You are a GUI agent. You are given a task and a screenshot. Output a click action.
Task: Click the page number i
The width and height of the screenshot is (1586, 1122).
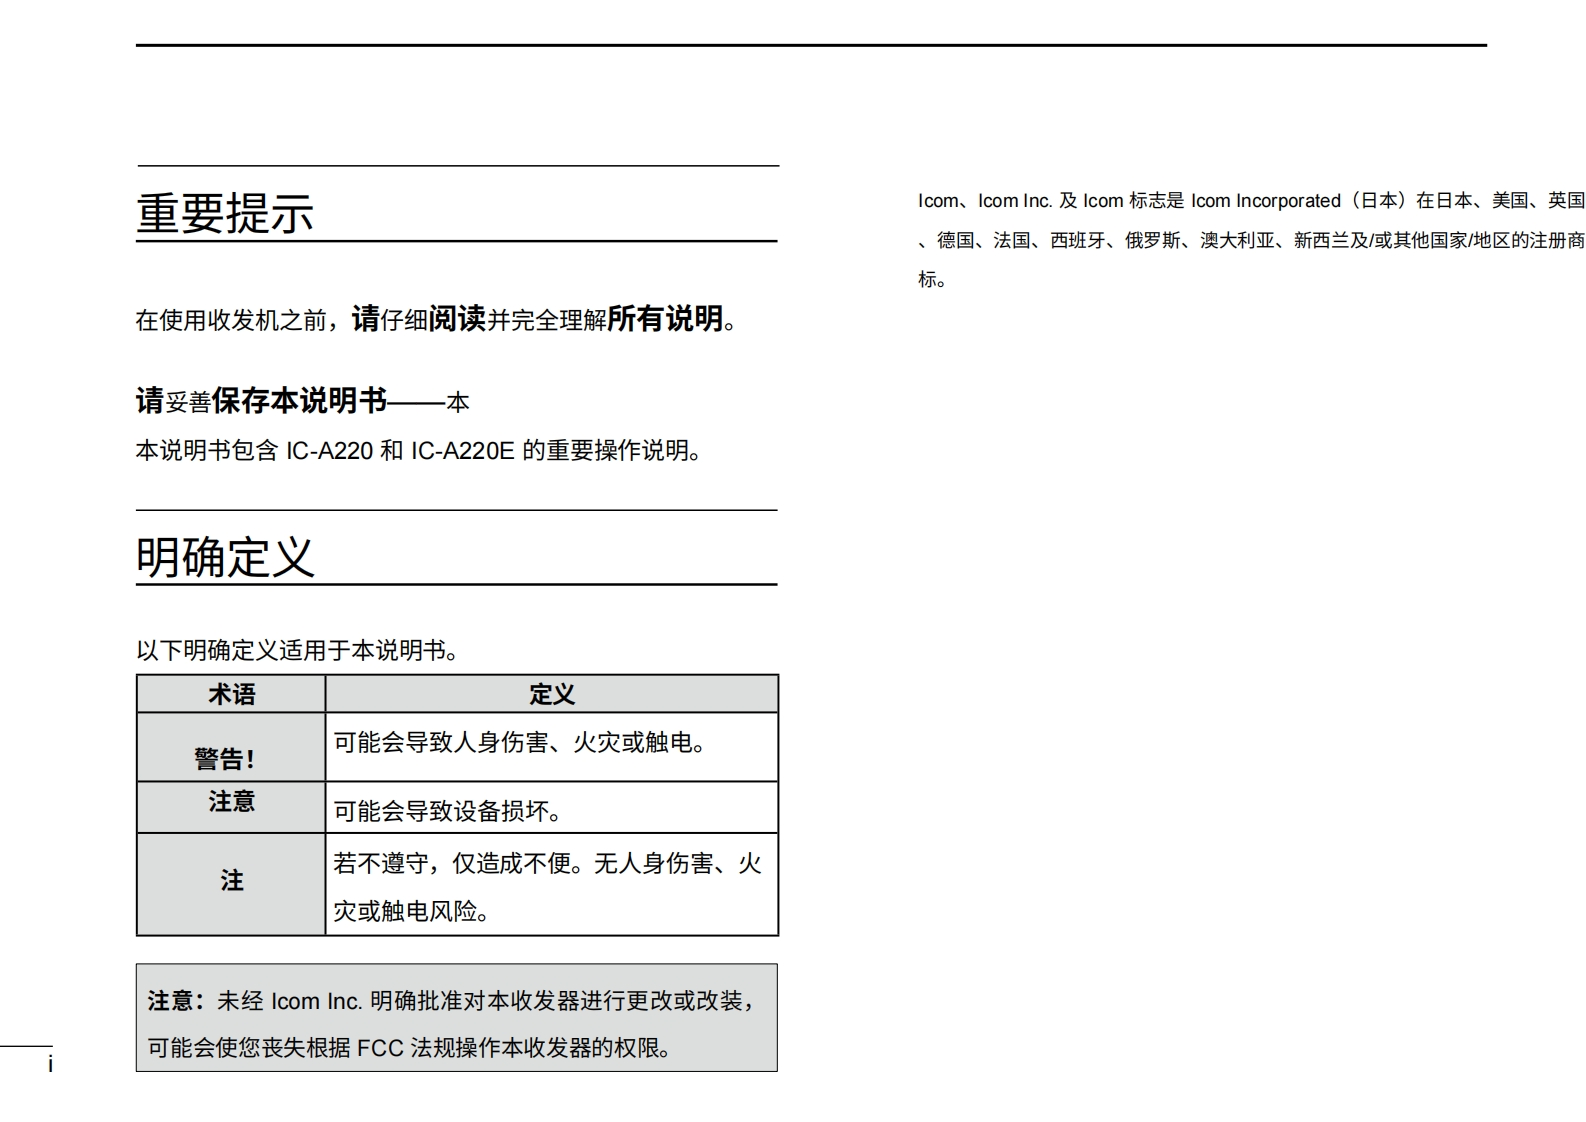click(50, 1065)
